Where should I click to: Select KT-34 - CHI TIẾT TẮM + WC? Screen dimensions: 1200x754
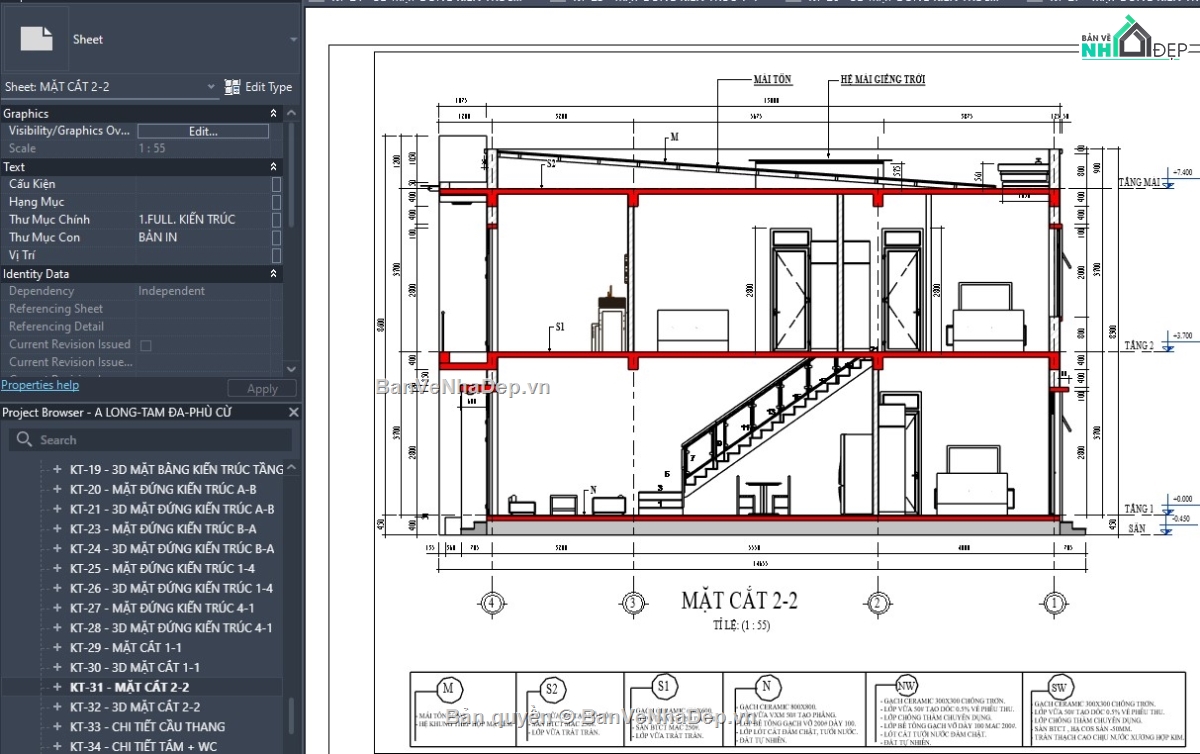click(144, 746)
